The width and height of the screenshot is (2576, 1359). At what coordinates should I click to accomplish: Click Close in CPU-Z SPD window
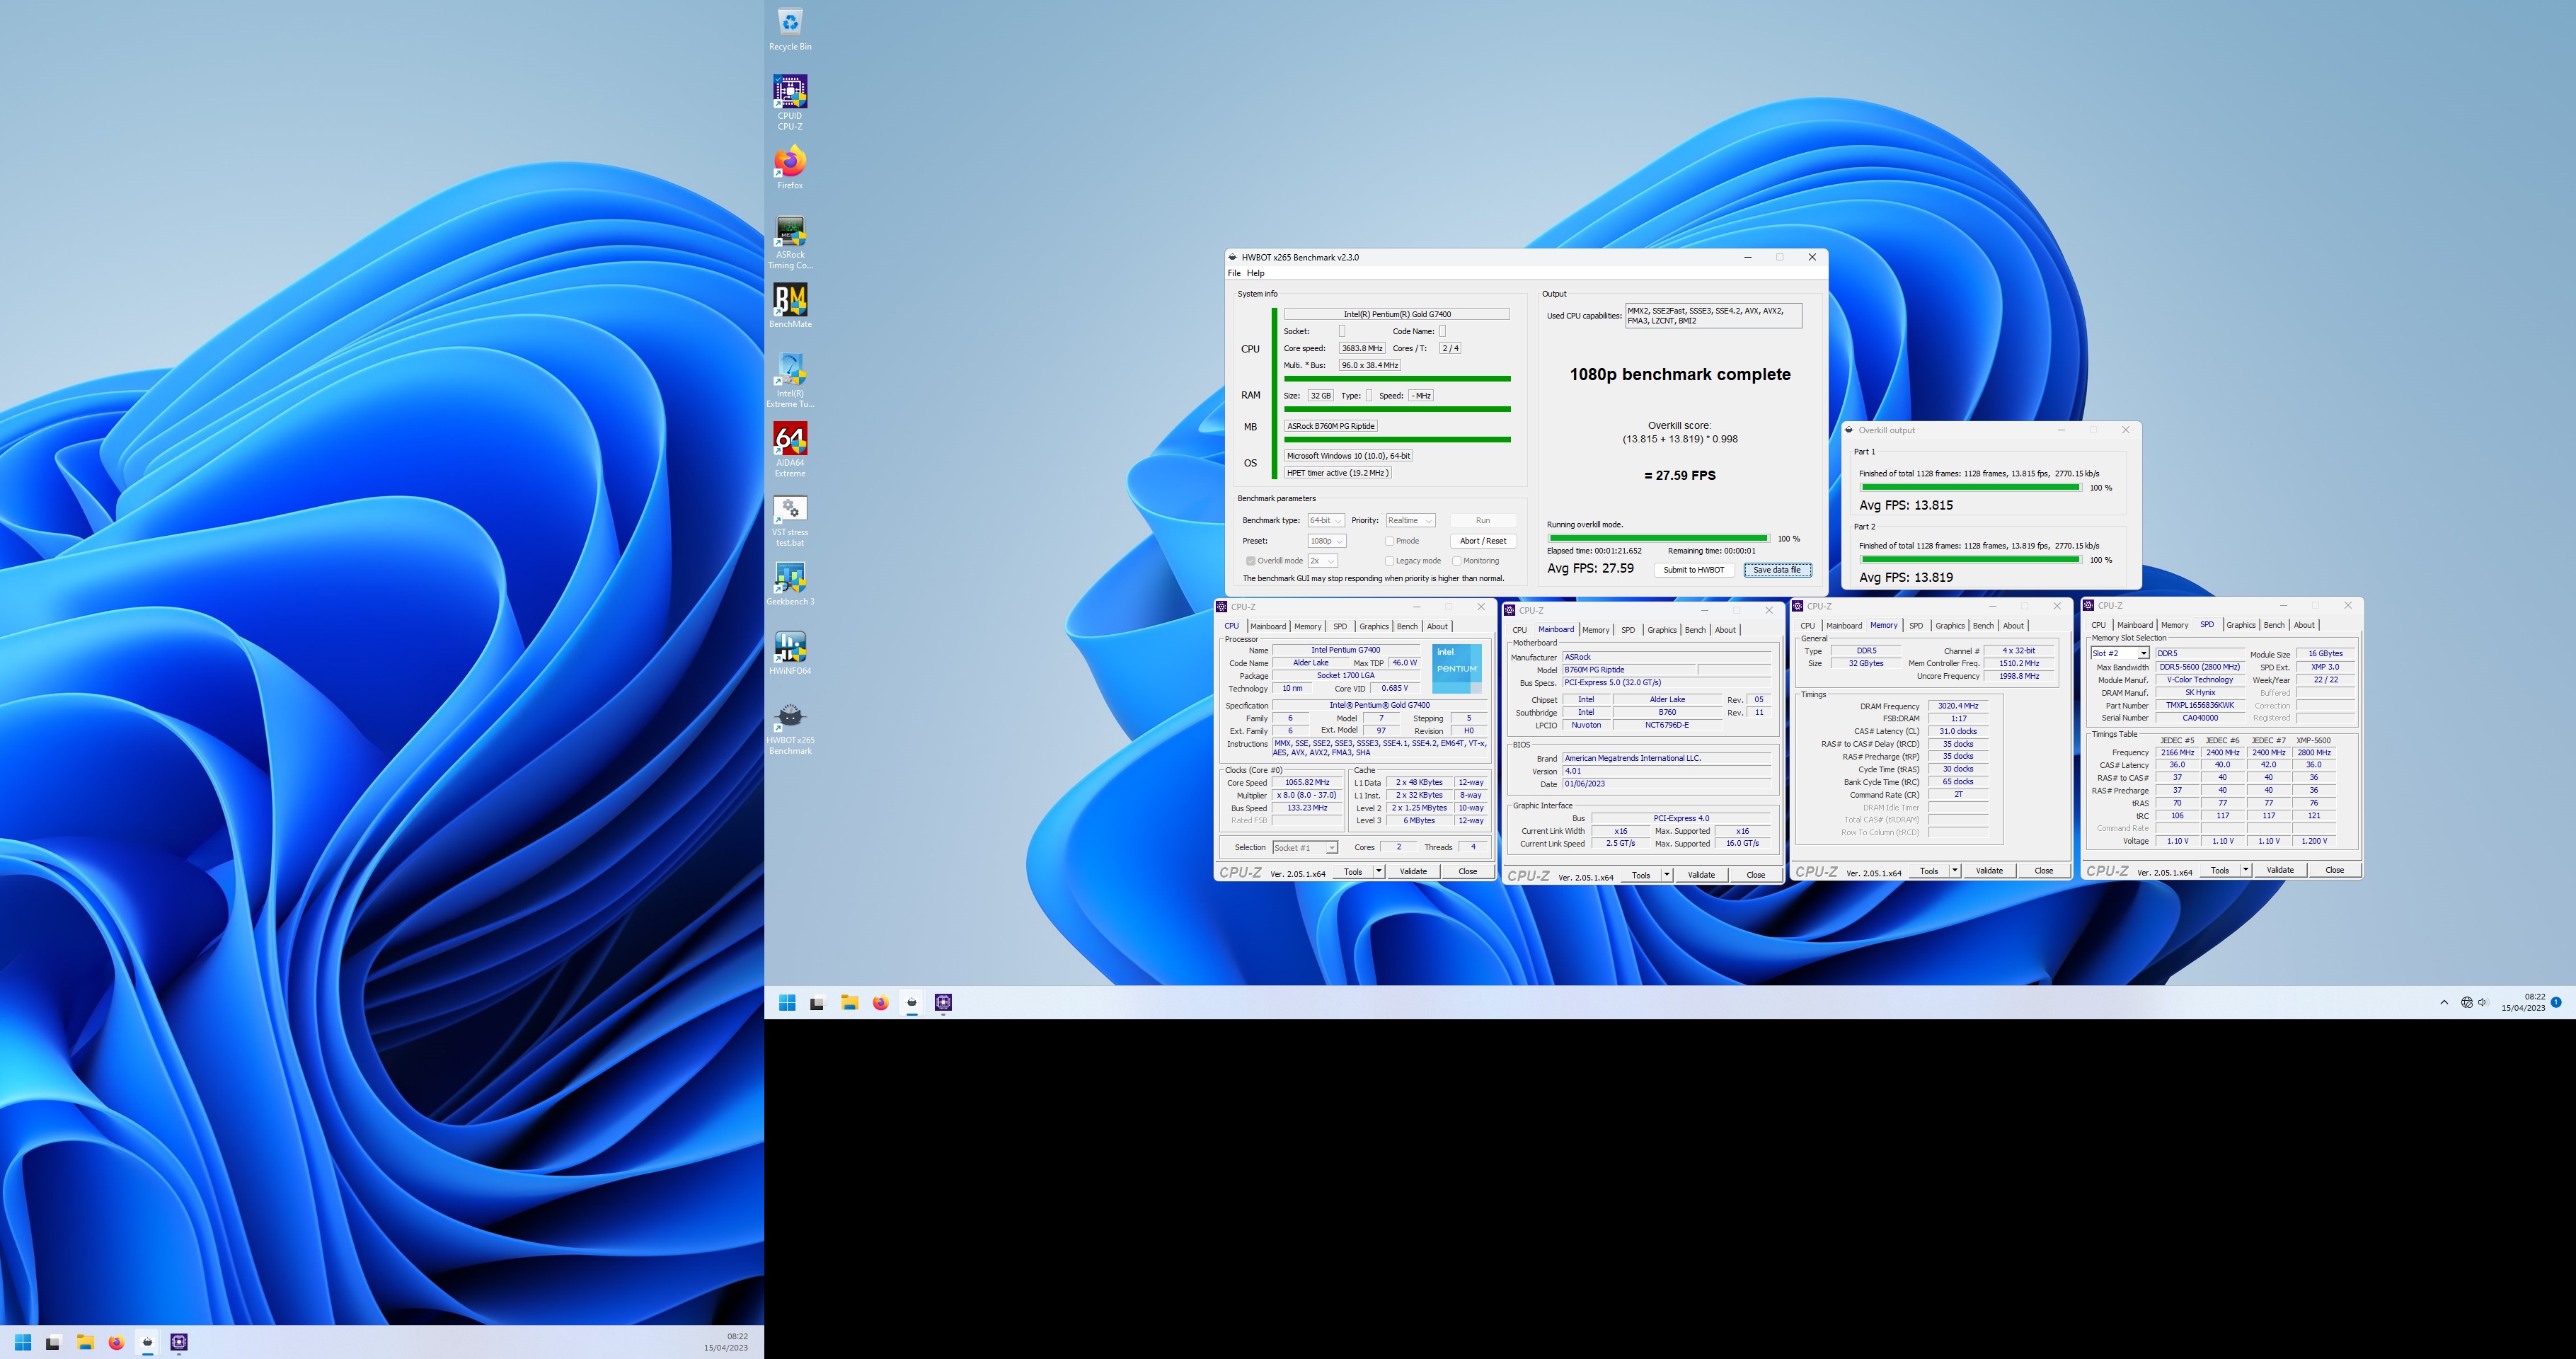(2334, 870)
